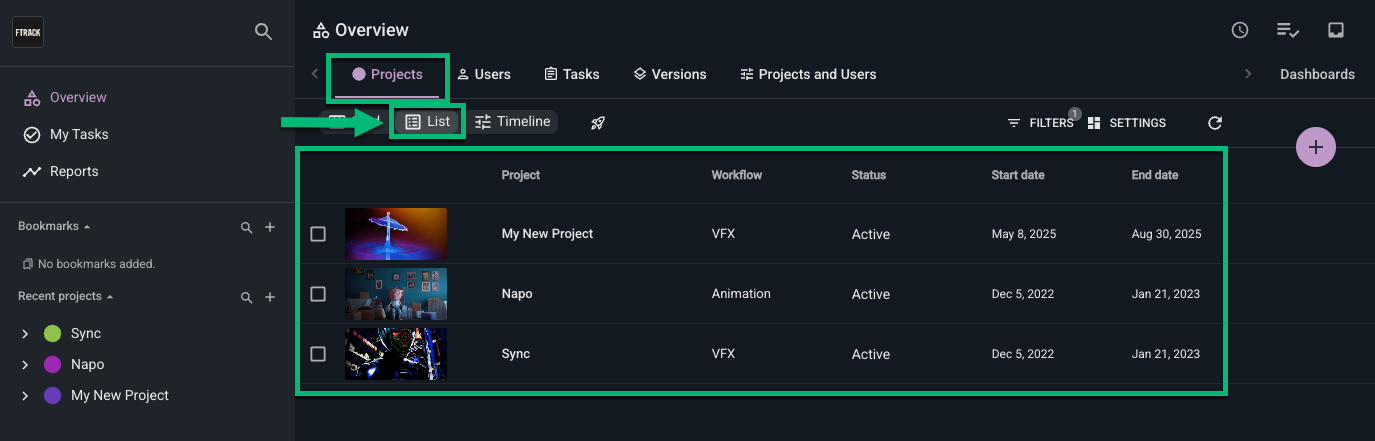
Task: Switch to the Users tab
Action: [x=484, y=74]
